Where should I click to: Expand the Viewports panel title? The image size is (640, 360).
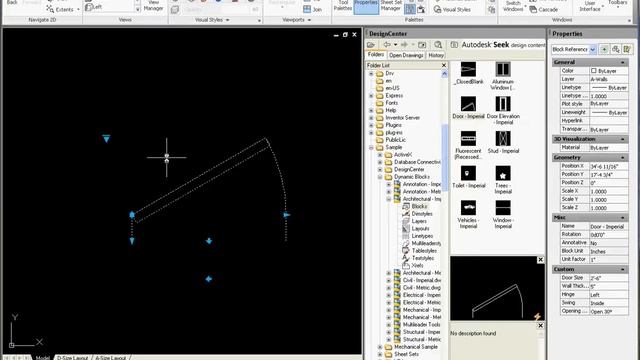click(296, 20)
